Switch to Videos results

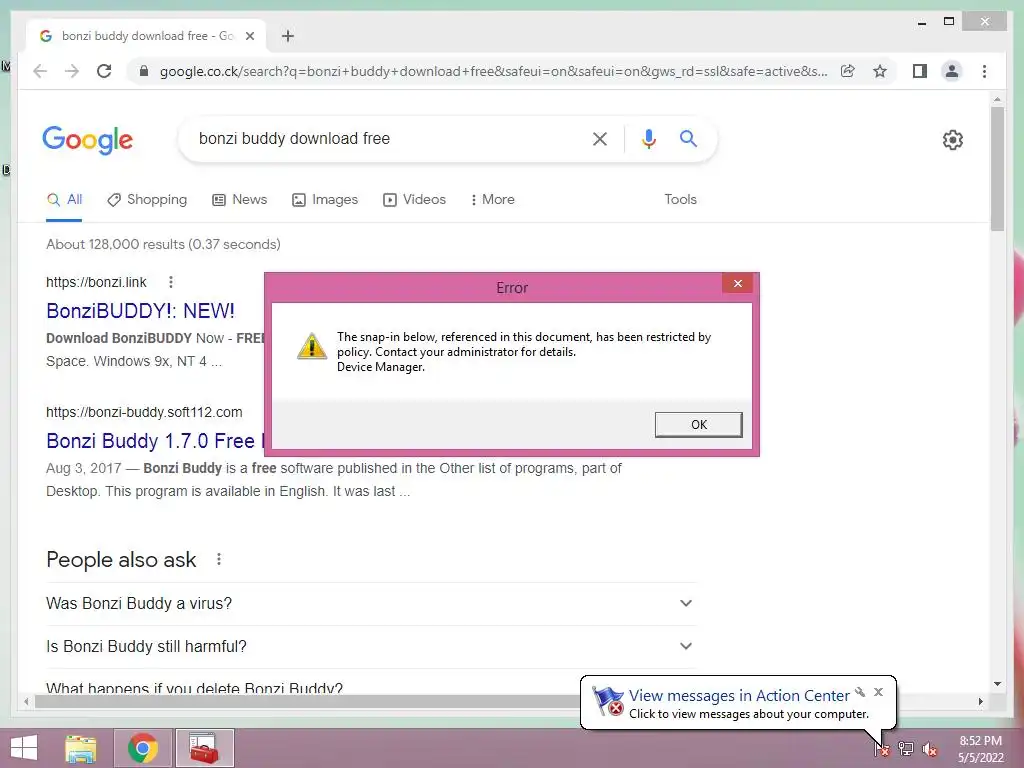(x=414, y=200)
